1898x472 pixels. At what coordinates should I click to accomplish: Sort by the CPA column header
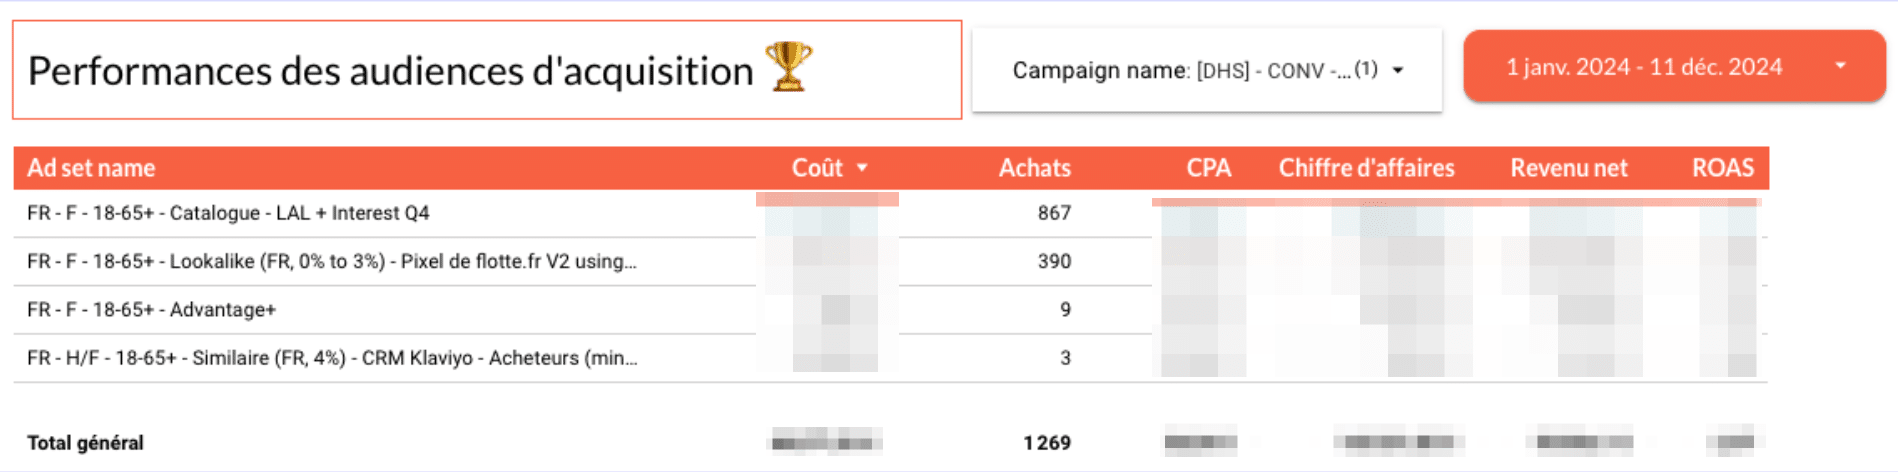coord(1208,168)
